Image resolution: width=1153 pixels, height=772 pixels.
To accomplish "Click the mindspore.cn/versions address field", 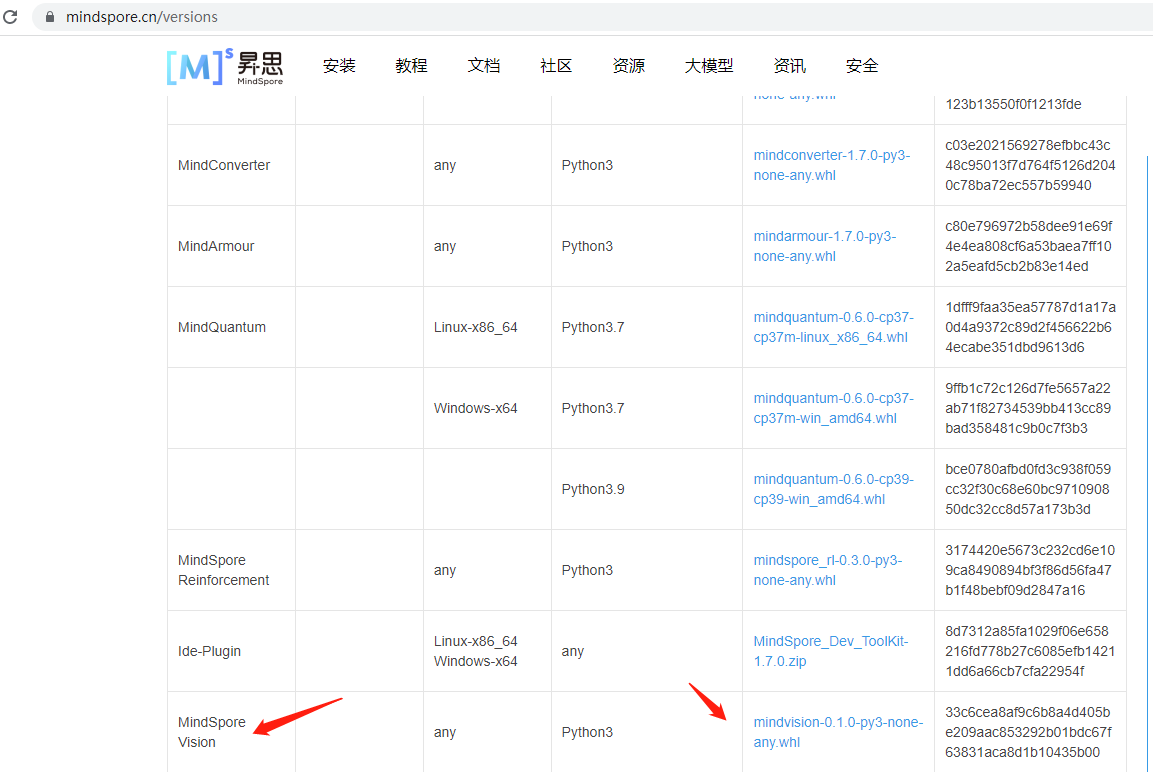I will (142, 16).
